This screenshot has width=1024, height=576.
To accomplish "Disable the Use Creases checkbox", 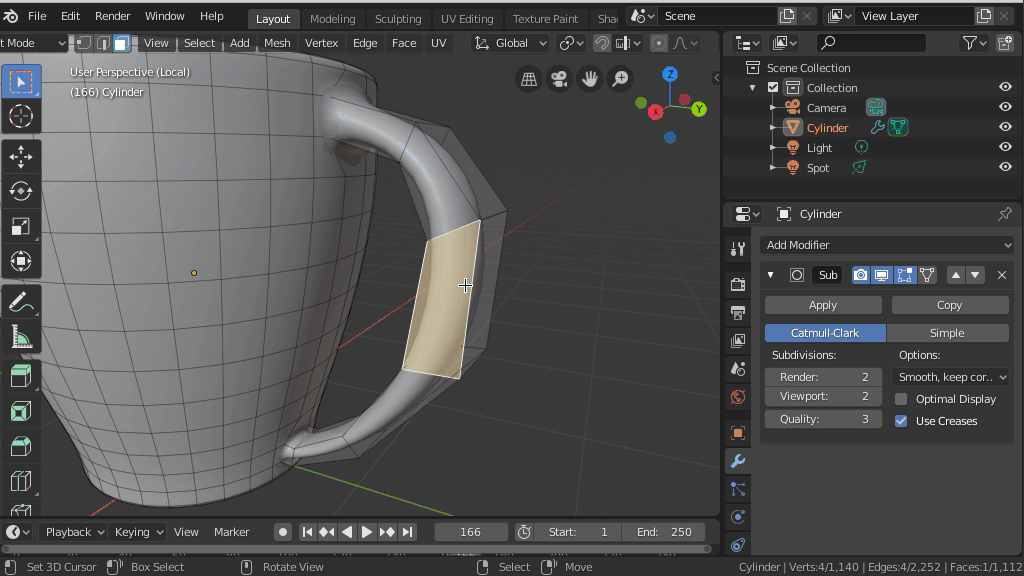I will [901, 421].
